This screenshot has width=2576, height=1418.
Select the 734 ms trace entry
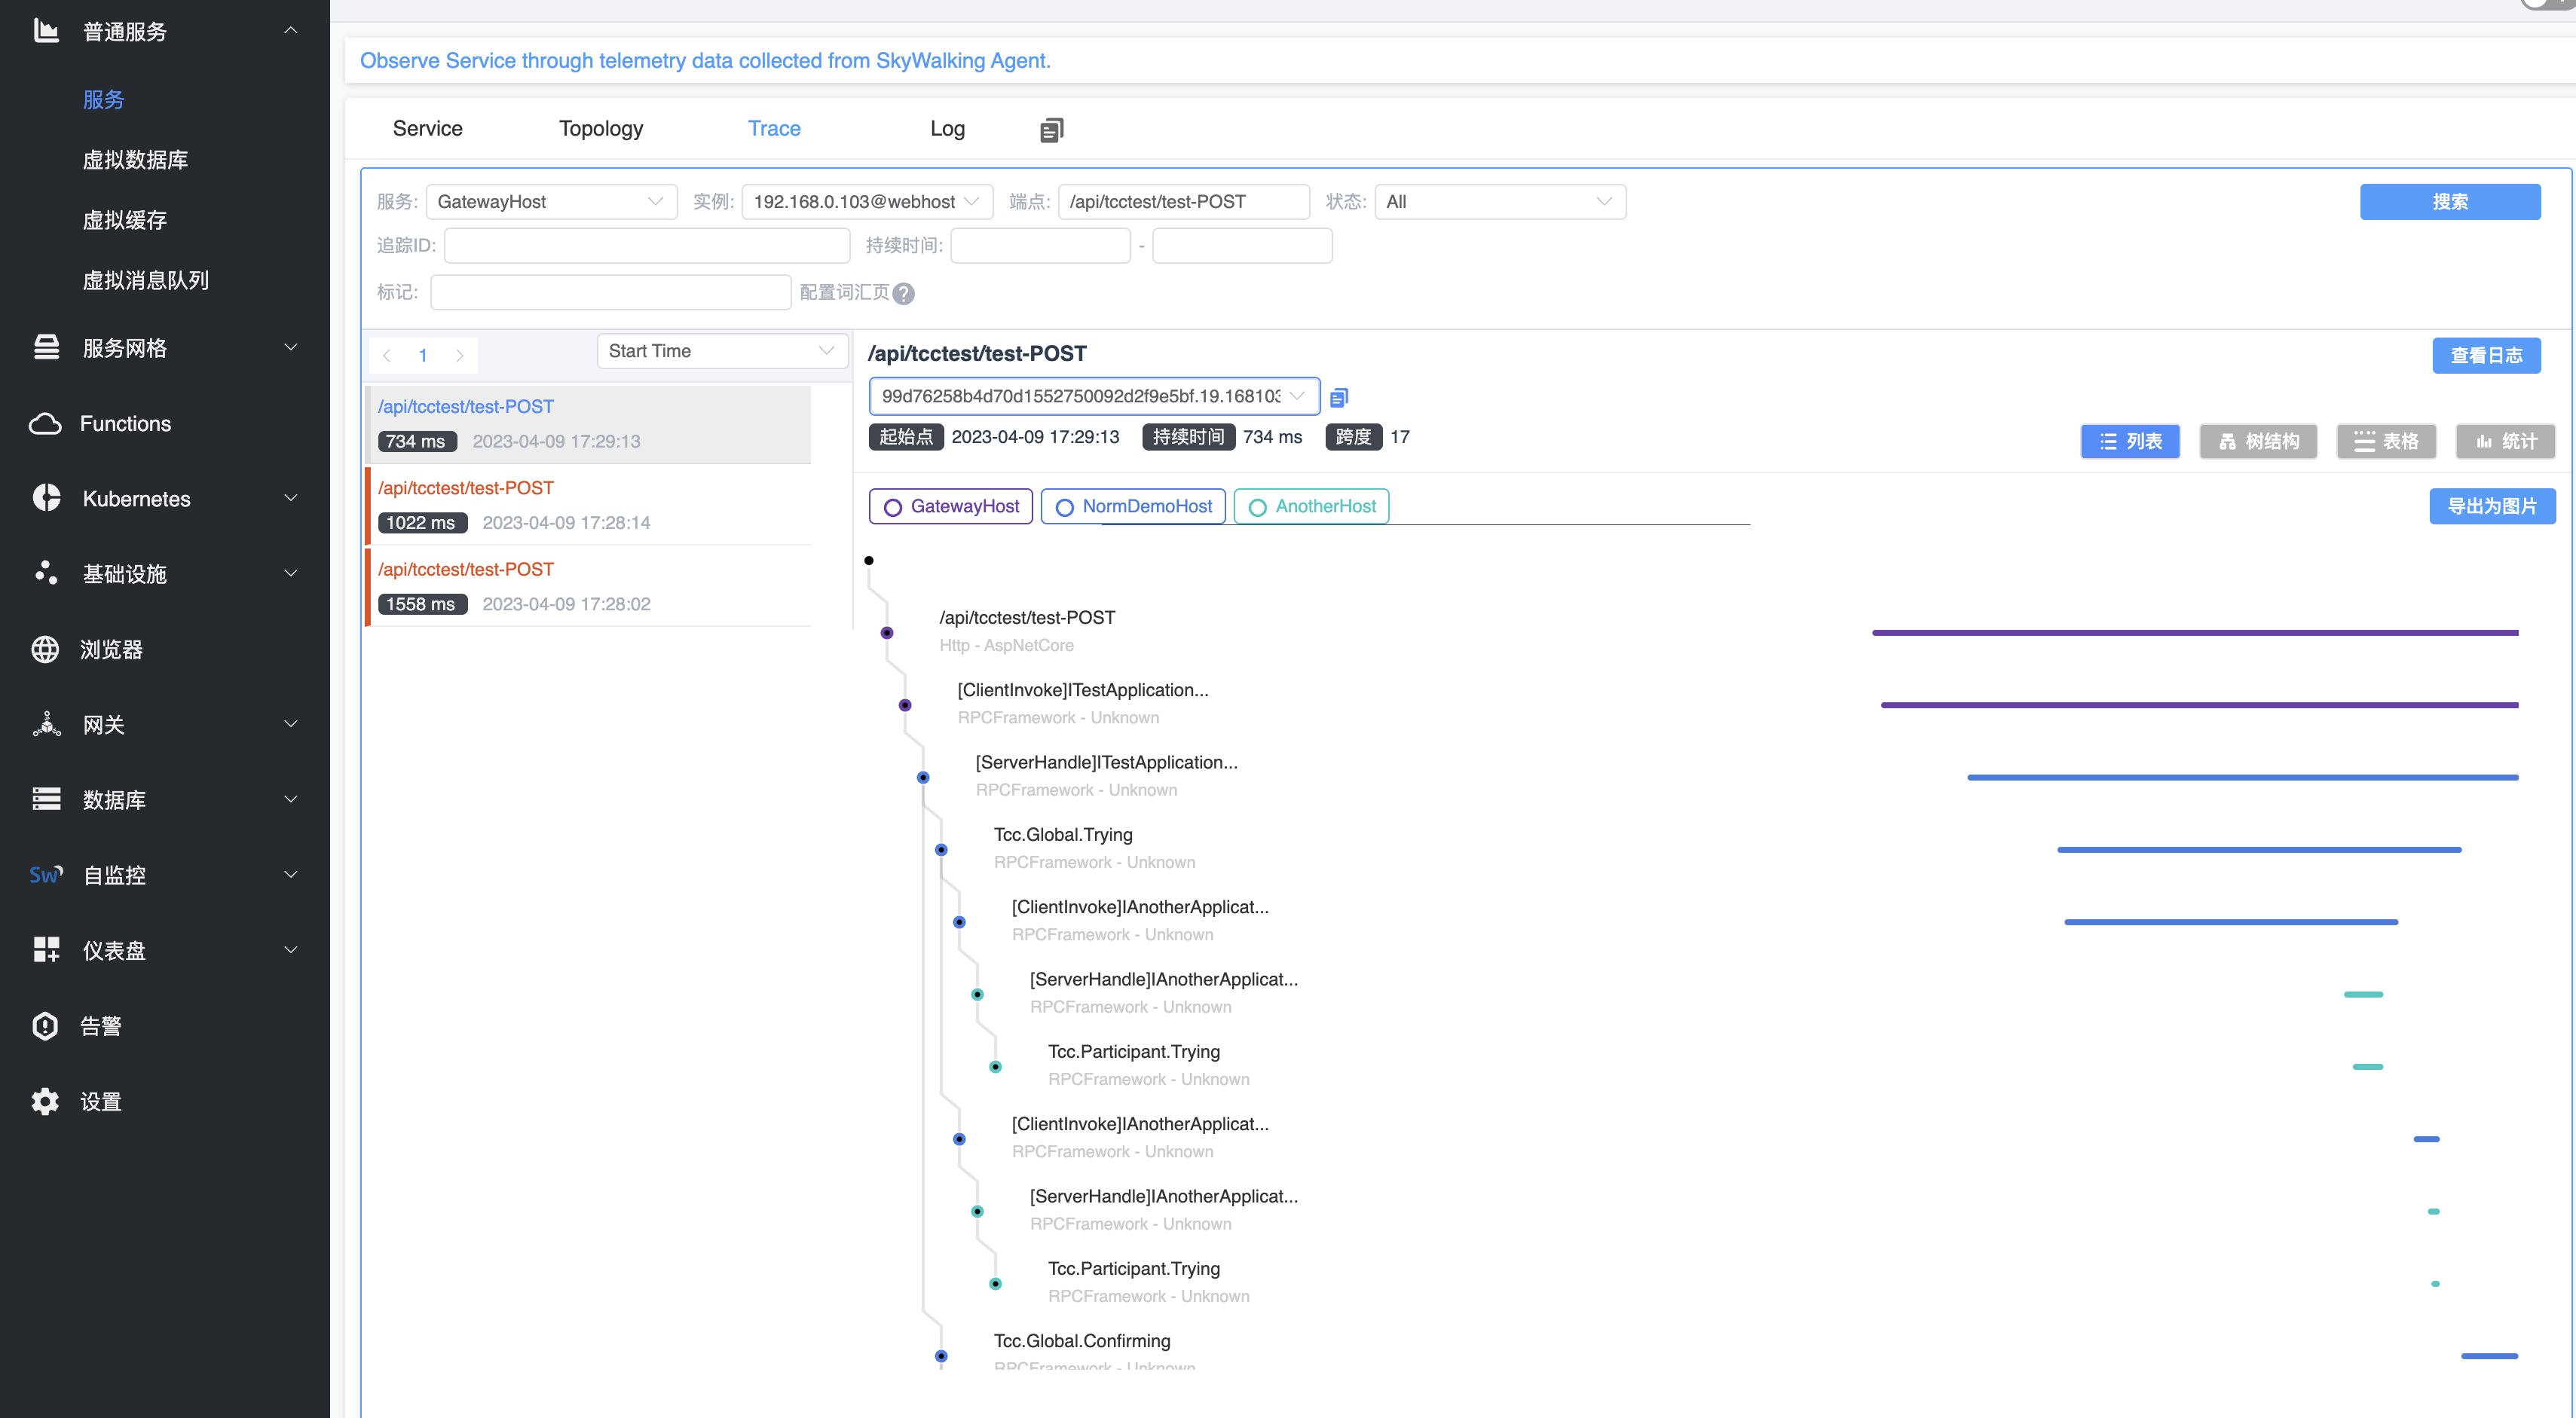pos(588,424)
